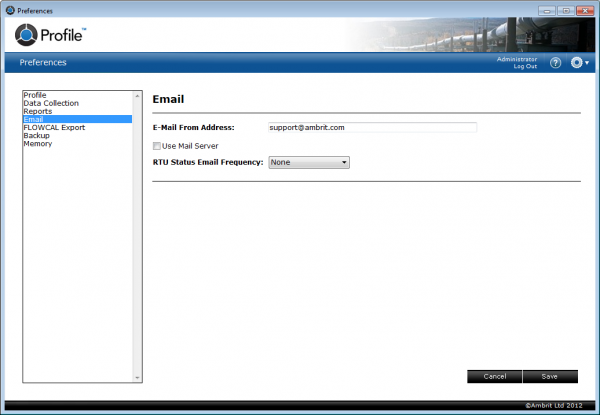Screen dimensions: 600x415
Task: Select the Email preferences section
Action: pyautogui.click(x=77, y=119)
